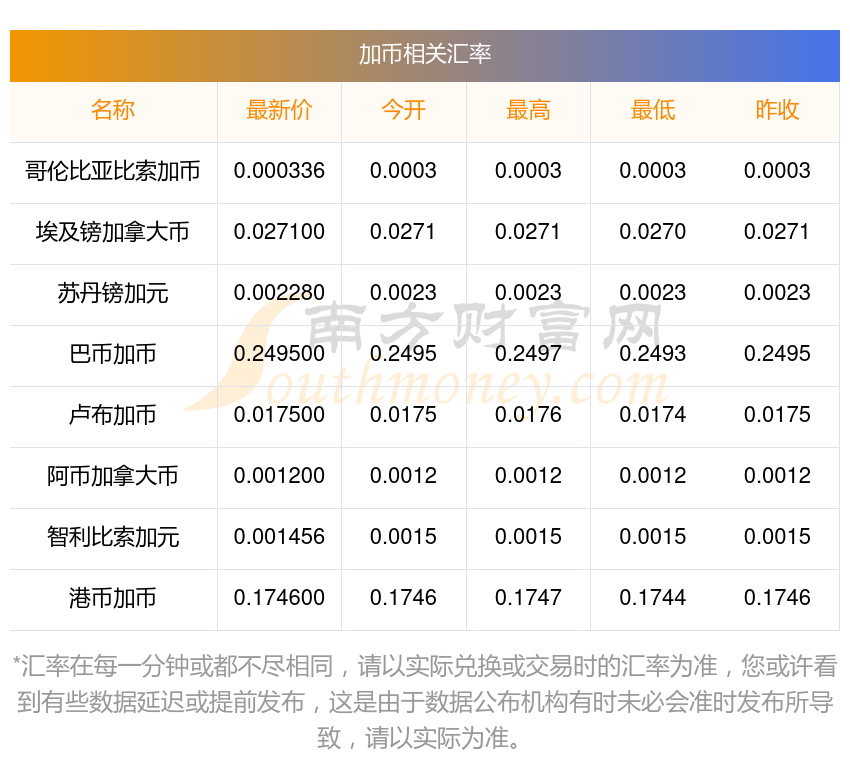Click the 0.0270 lowest value for 埃及镑
This screenshot has width=850, height=769.
[x=653, y=232]
